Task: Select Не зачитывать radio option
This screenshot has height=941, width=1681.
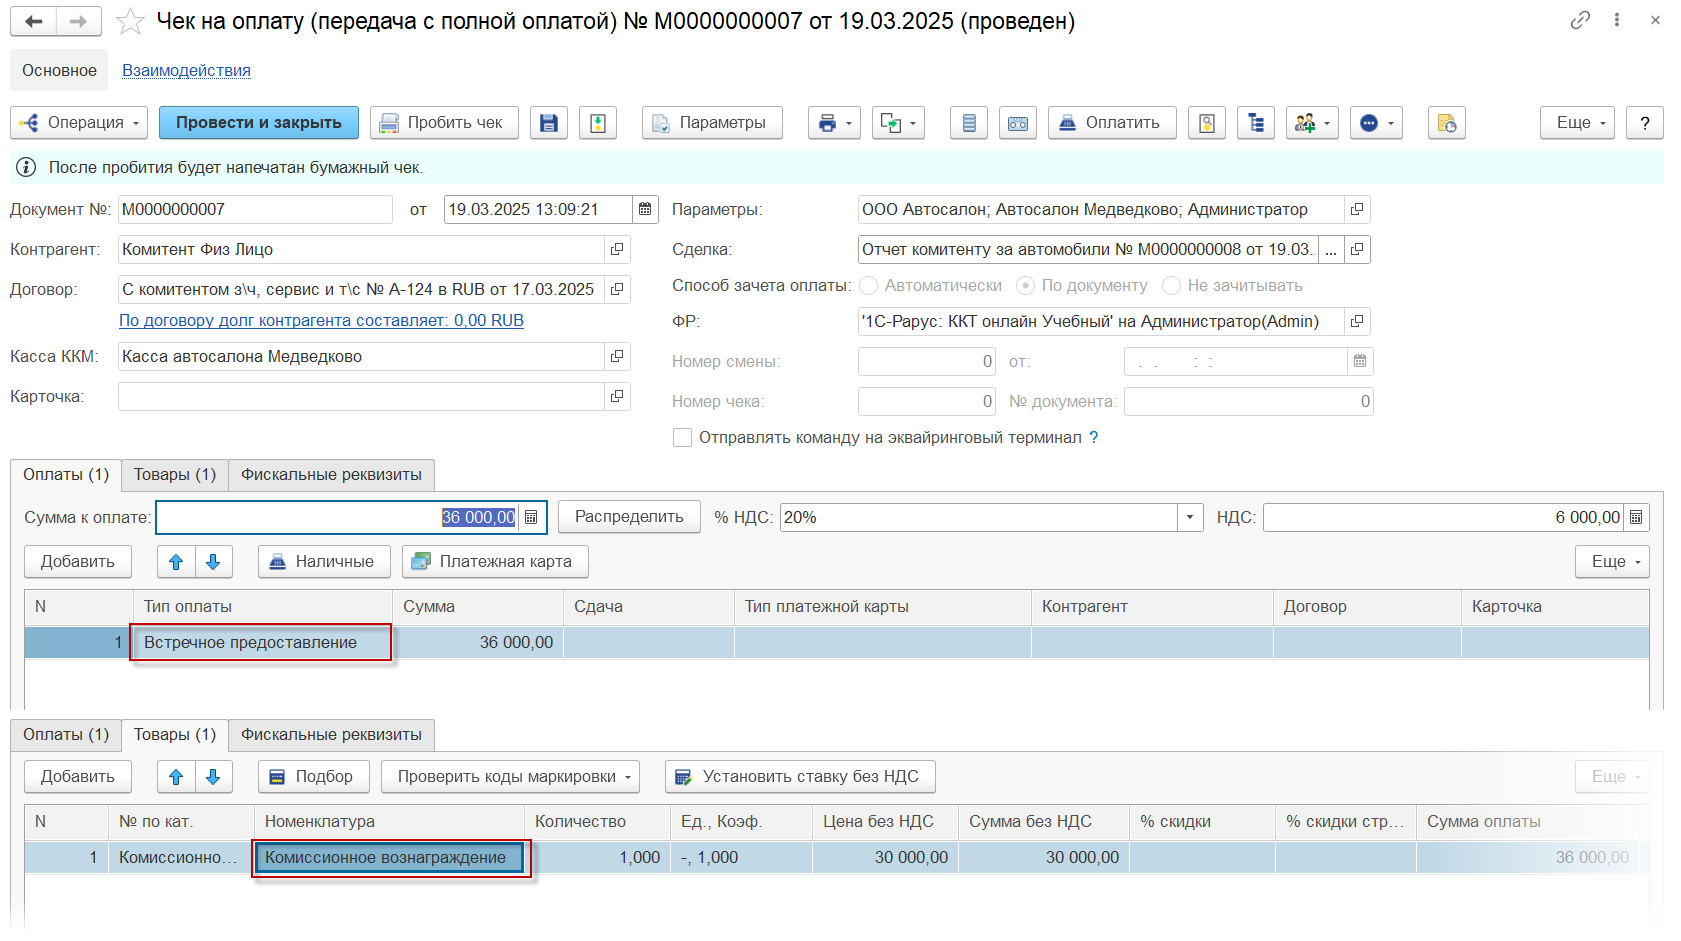Action: (x=1172, y=286)
